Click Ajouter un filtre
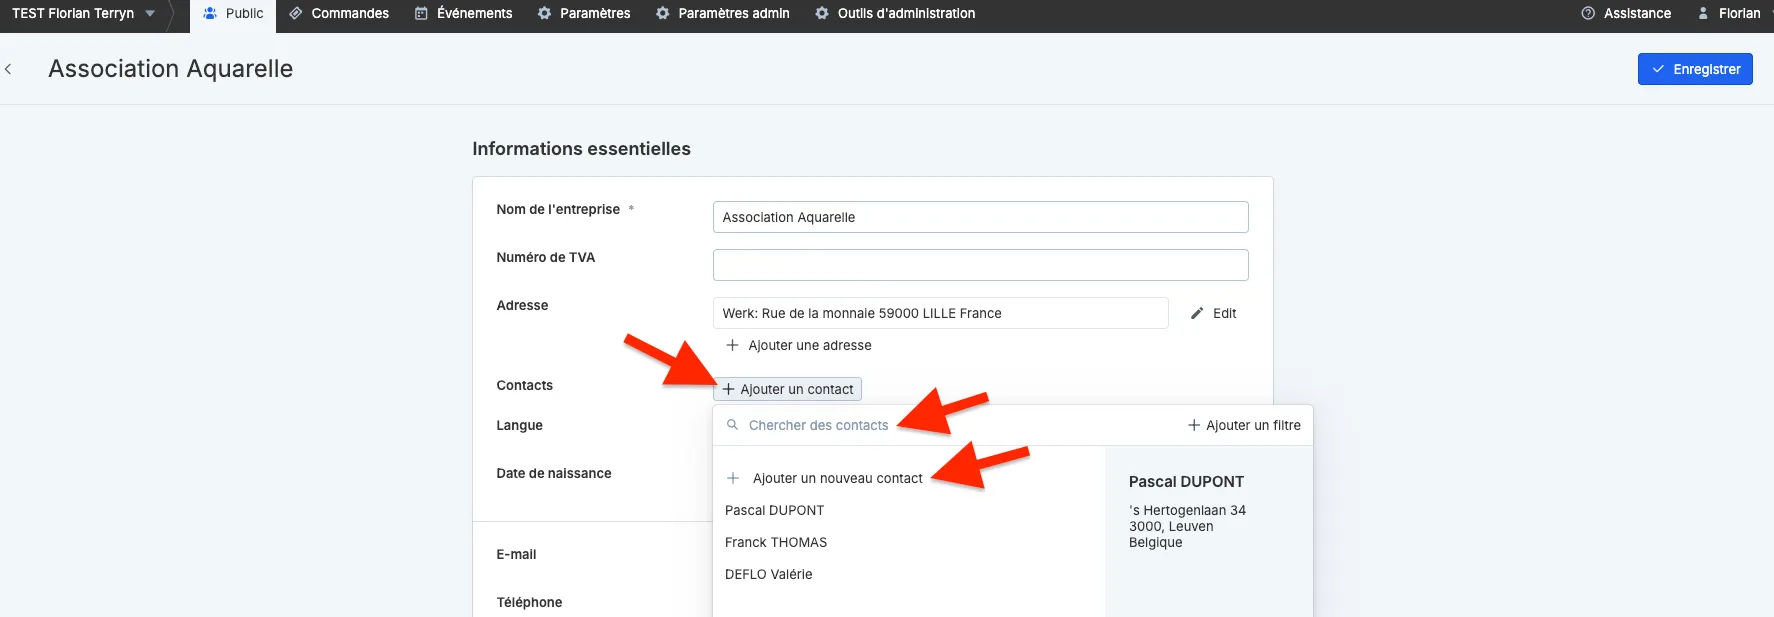 pos(1244,425)
